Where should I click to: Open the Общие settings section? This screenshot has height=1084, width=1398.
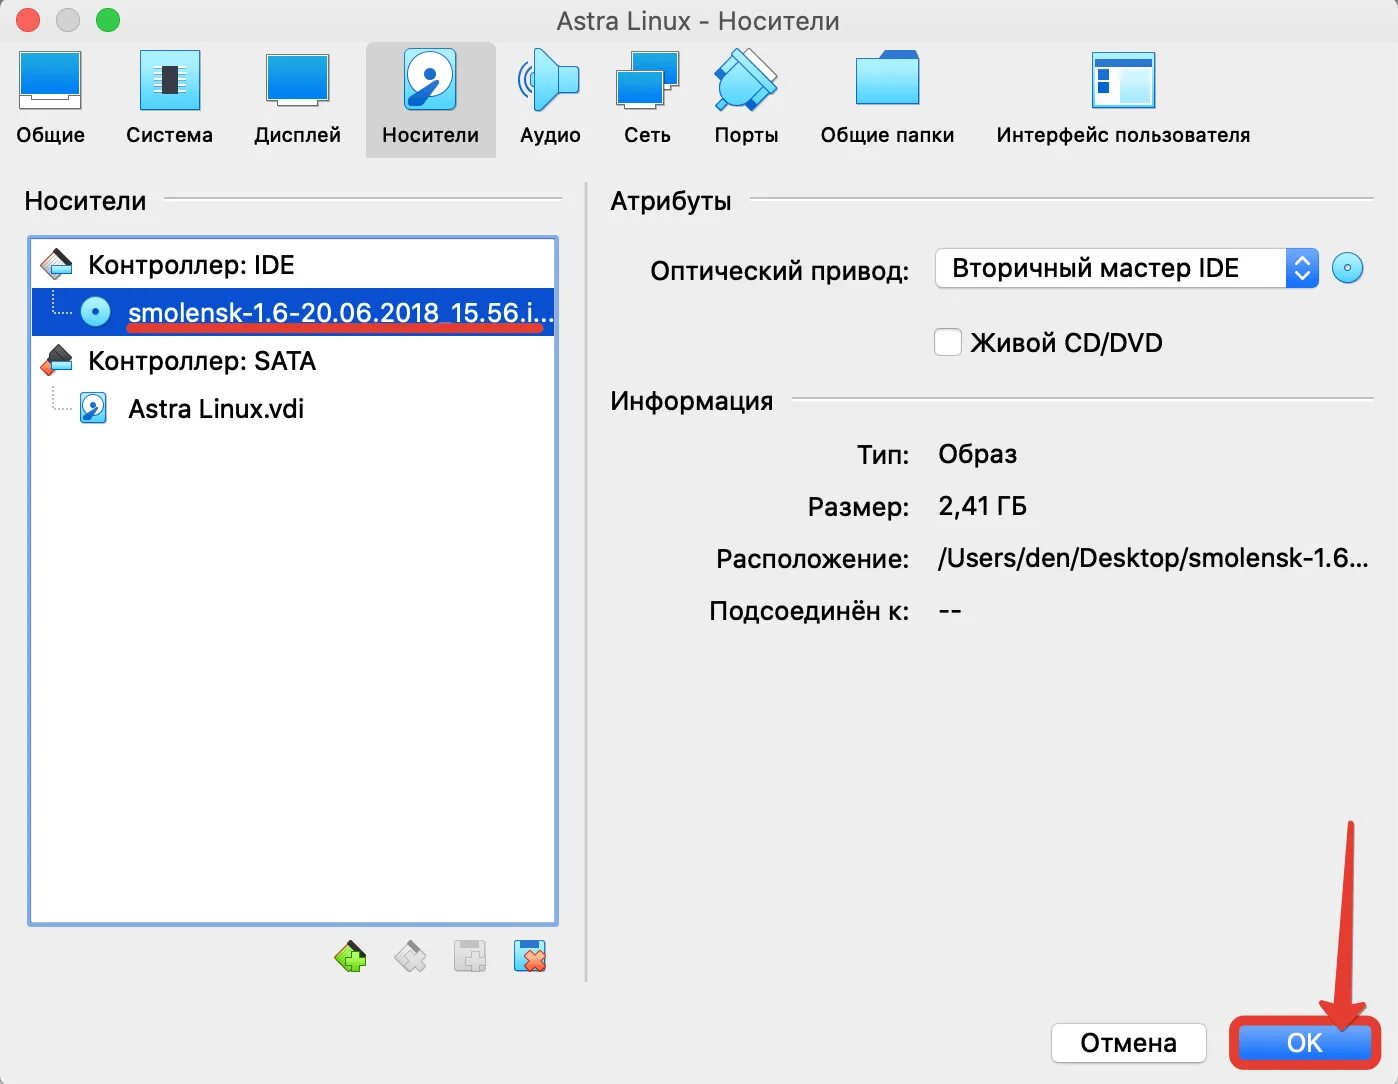(x=50, y=99)
